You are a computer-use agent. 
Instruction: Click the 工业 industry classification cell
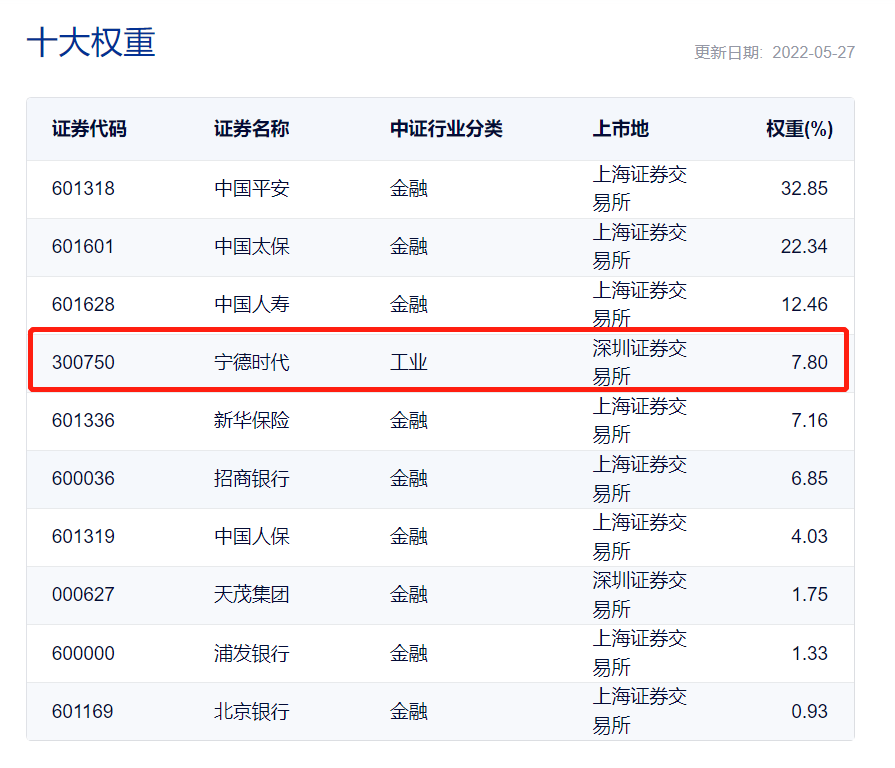coord(408,362)
